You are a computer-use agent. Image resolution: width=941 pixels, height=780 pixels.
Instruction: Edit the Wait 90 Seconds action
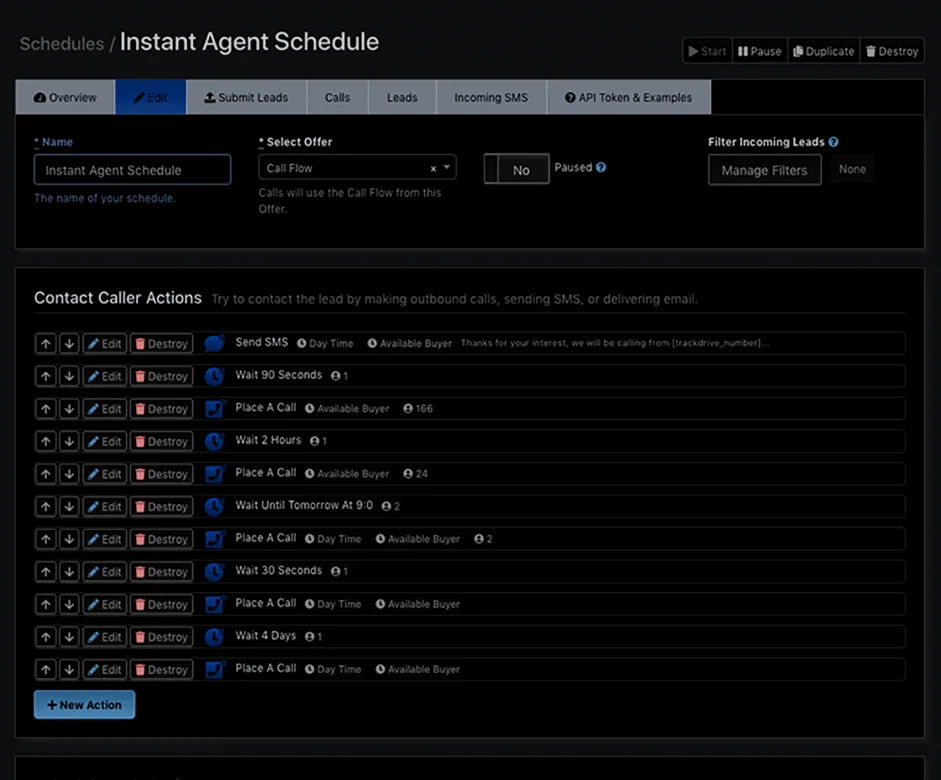click(104, 376)
